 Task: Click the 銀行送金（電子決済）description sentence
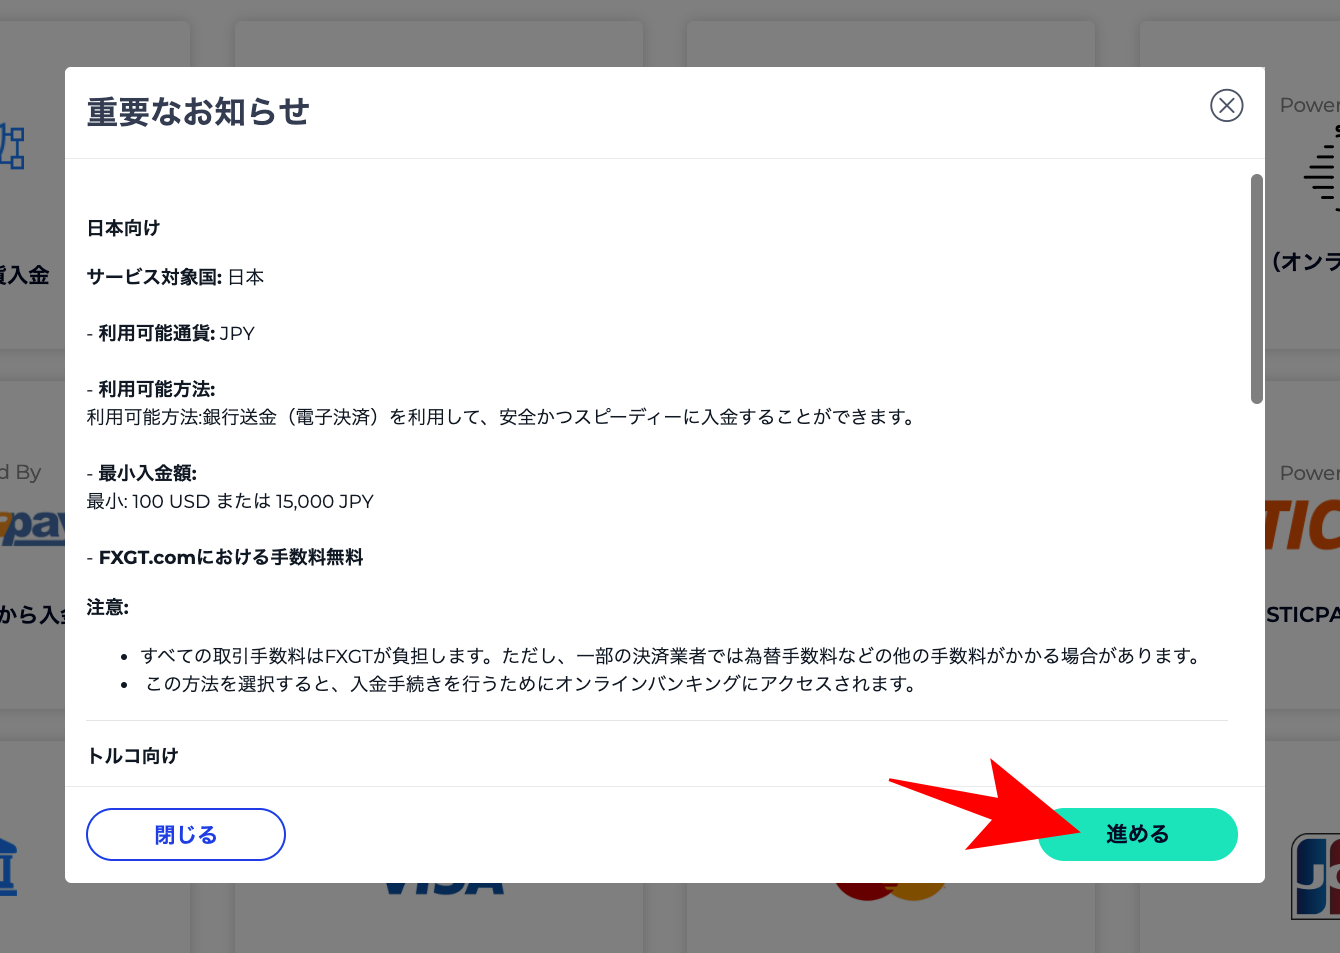(502, 417)
